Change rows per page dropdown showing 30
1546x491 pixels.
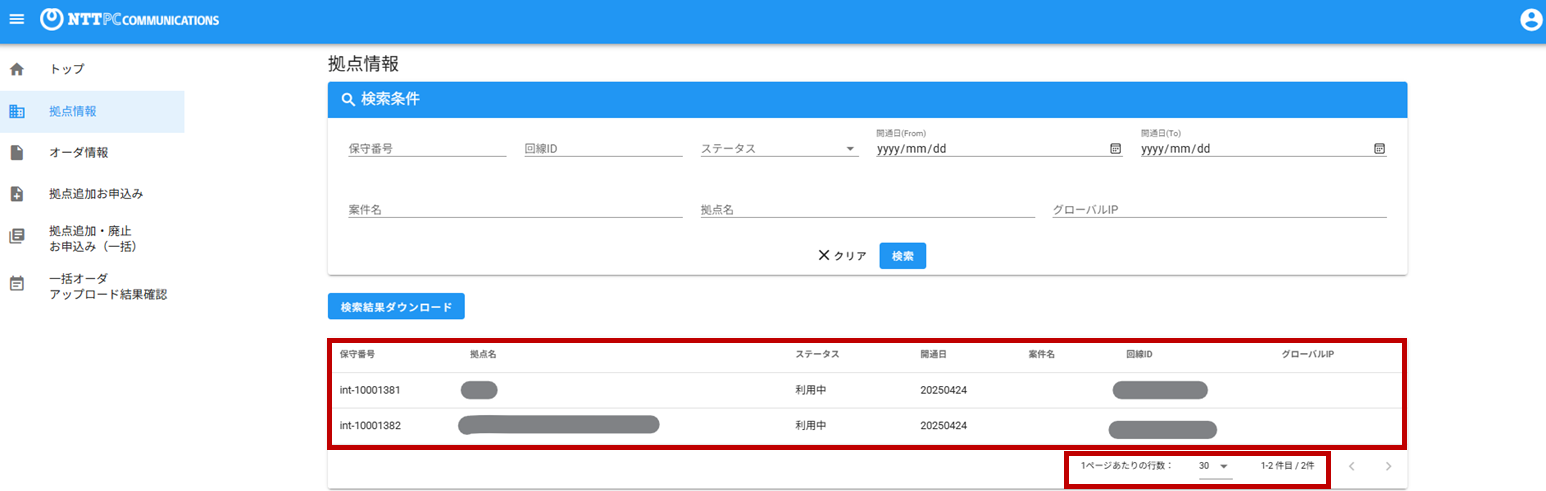[1214, 466]
